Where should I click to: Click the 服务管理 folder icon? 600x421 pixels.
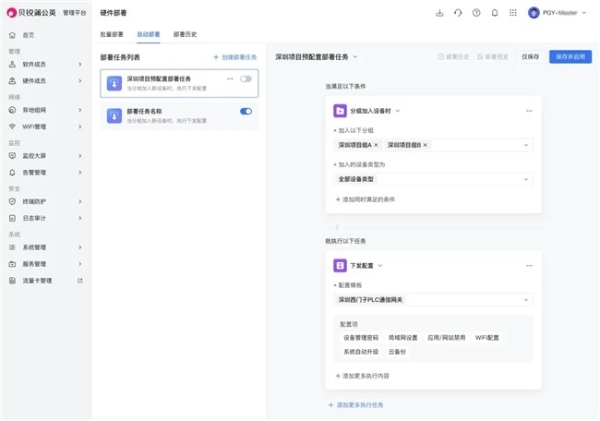pyautogui.click(x=12, y=264)
